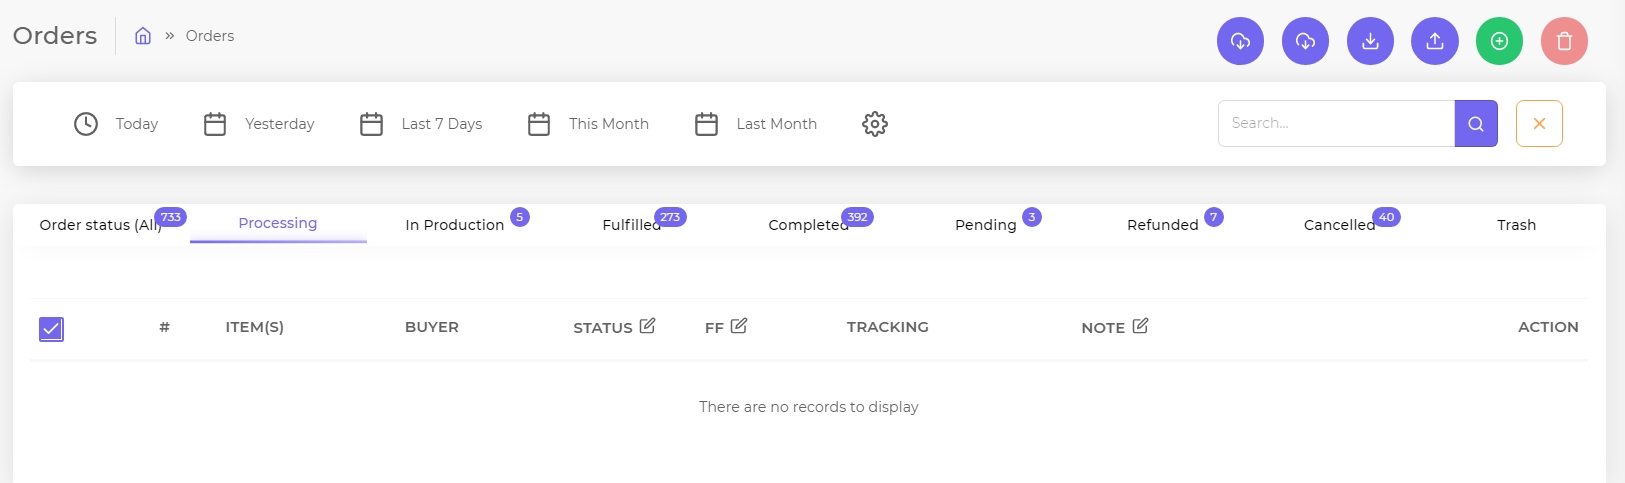Filter orders by Today
Image resolution: width=1625 pixels, height=483 pixels.
point(116,124)
